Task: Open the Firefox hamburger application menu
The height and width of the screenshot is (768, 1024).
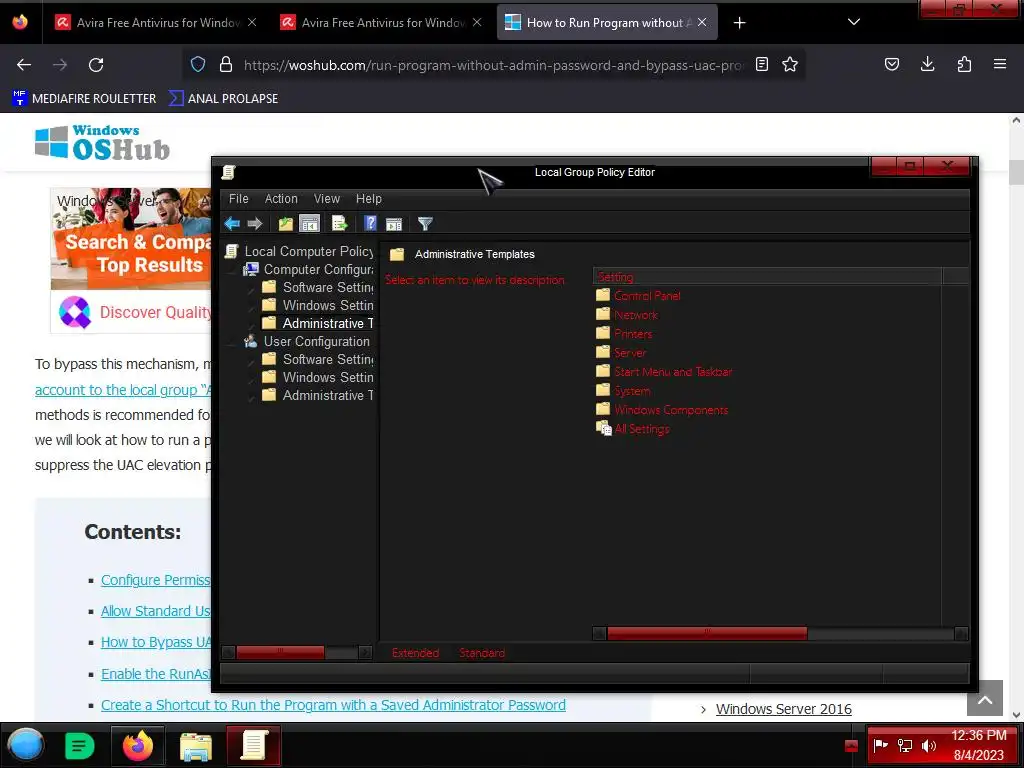Action: pyautogui.click(x=1000, y=64)
